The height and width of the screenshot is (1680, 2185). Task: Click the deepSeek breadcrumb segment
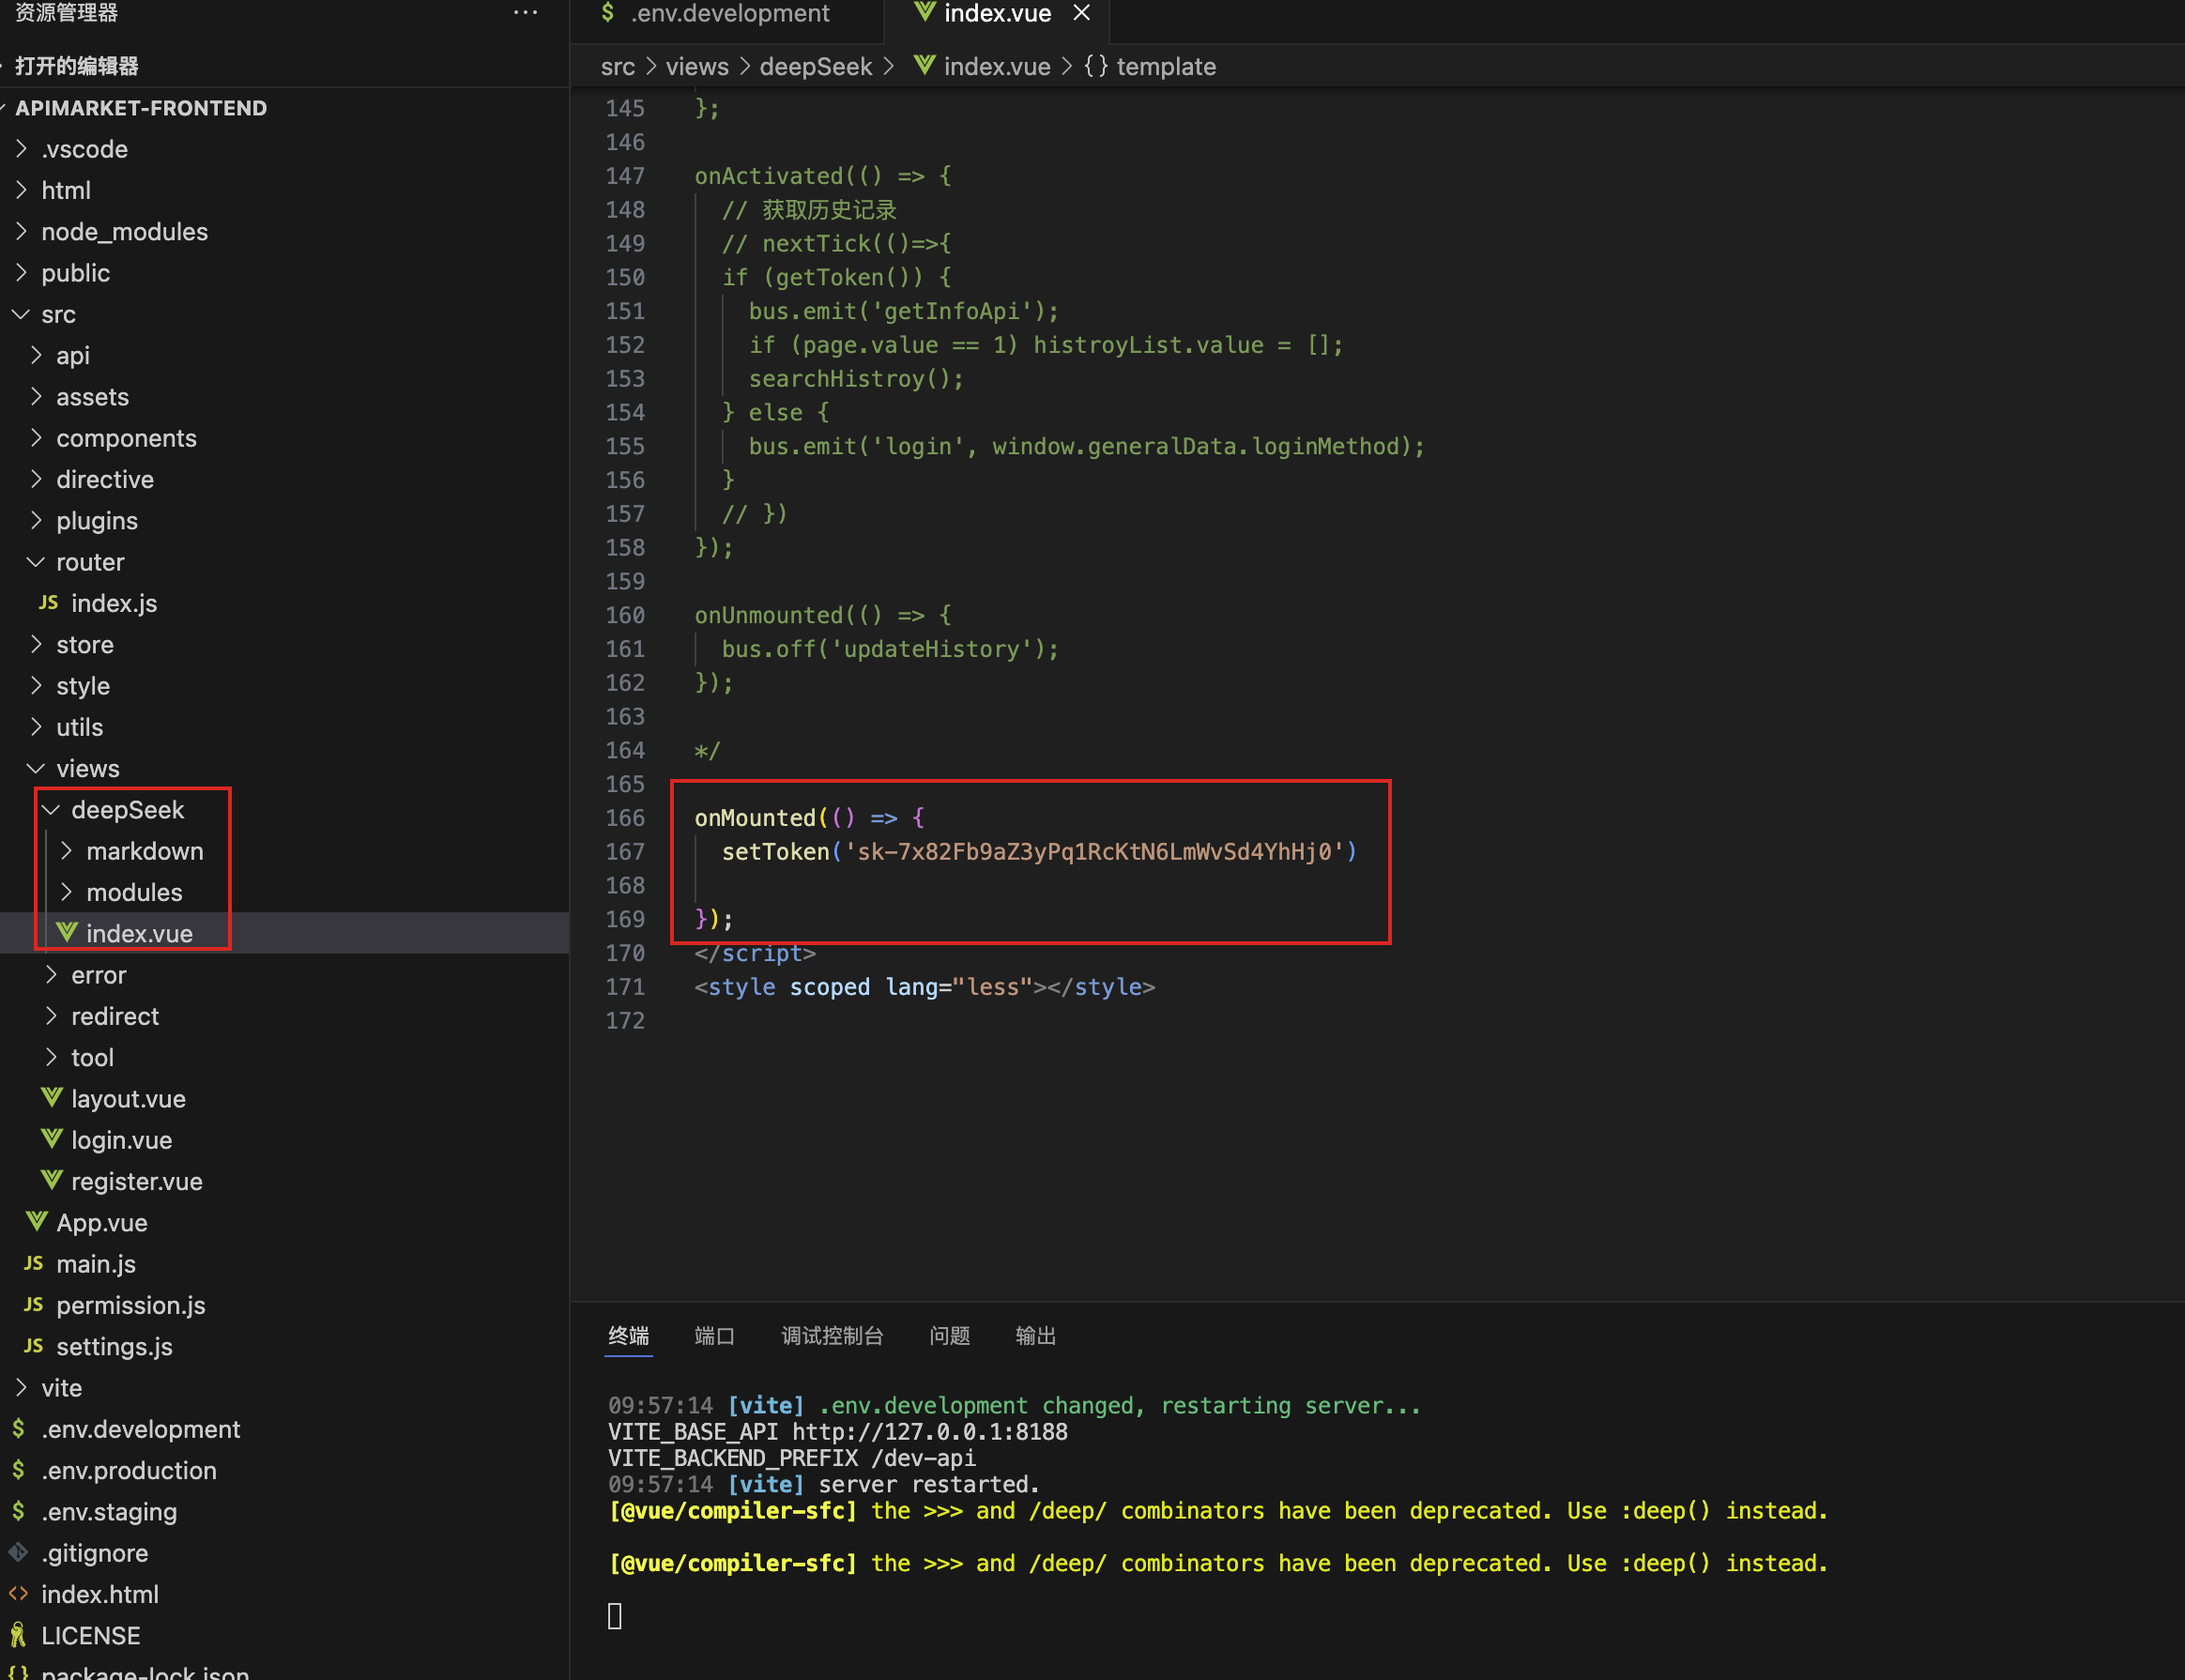pyautogui.click(x=815, y=67)
